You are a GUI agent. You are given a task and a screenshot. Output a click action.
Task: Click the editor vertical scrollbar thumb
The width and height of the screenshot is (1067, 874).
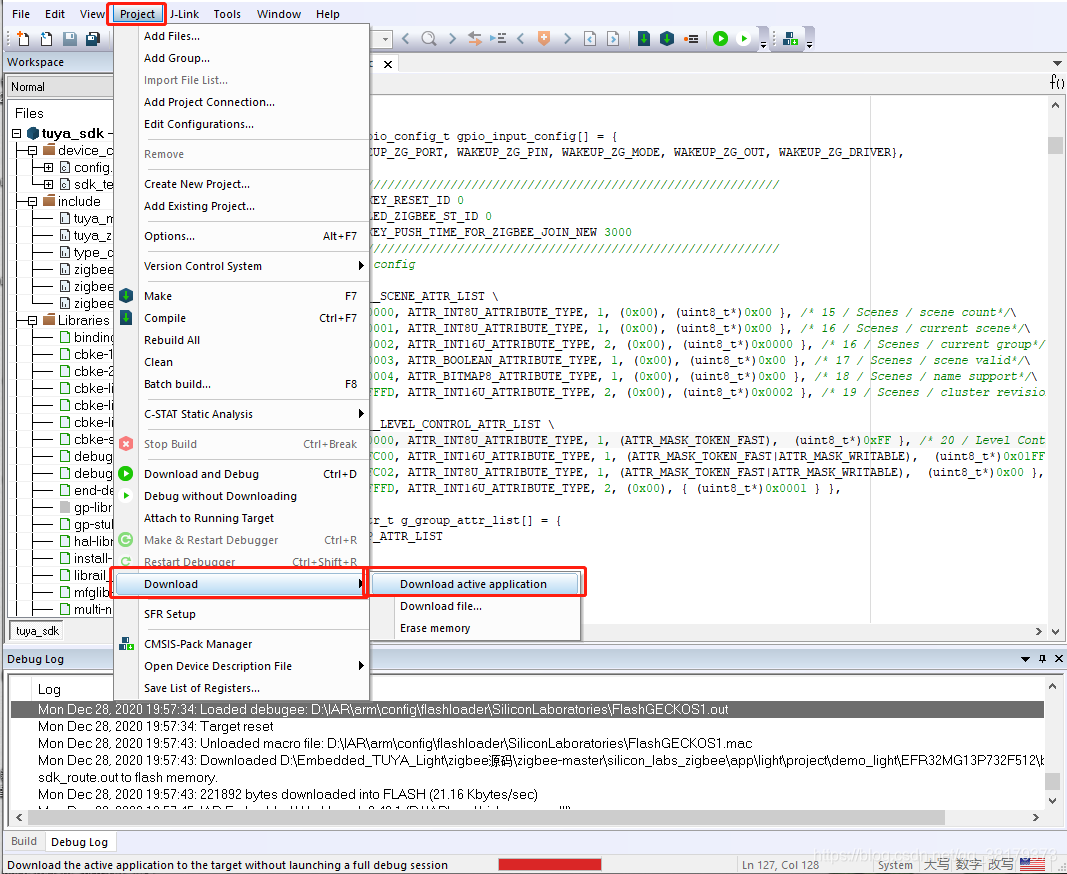1055,145
